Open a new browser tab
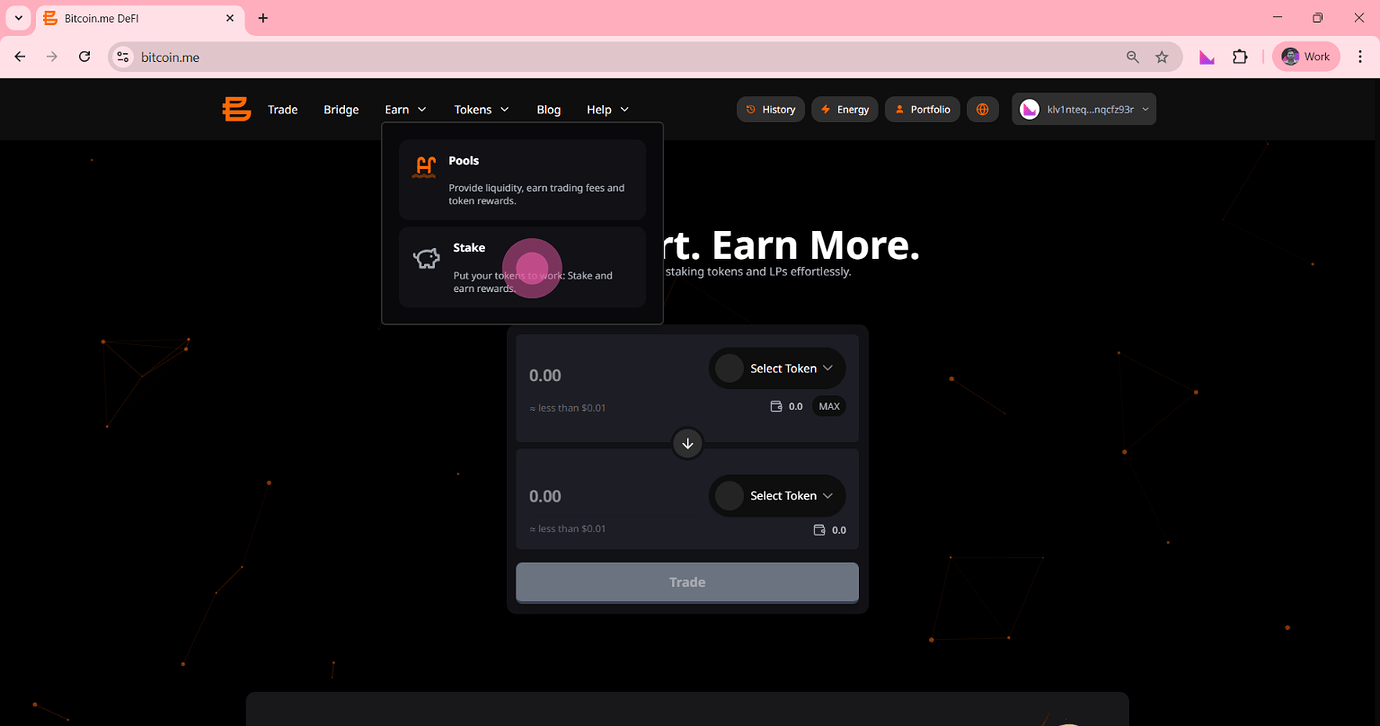Image resolution: width=1380 pixels, height=726 pixels. coord(263,18)
